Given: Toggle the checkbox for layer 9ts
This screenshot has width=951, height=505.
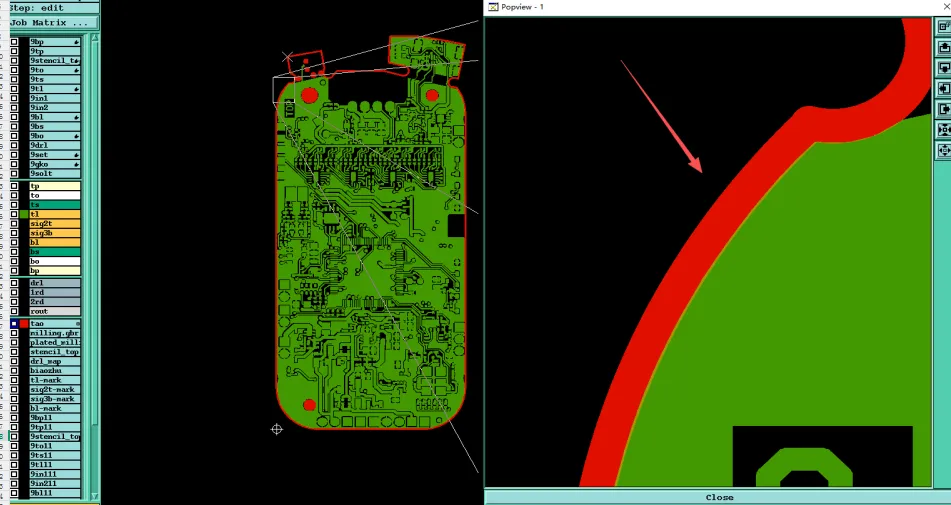Looking at the screenshot, I should [14, 79].
